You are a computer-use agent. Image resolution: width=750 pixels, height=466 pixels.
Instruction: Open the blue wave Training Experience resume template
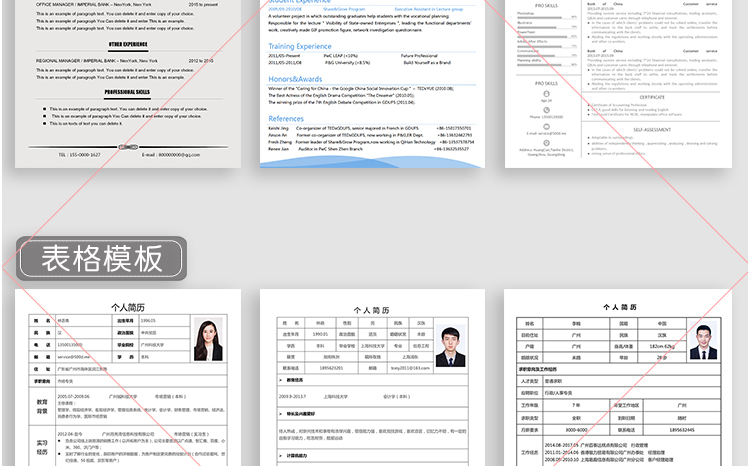click(372, 84)
